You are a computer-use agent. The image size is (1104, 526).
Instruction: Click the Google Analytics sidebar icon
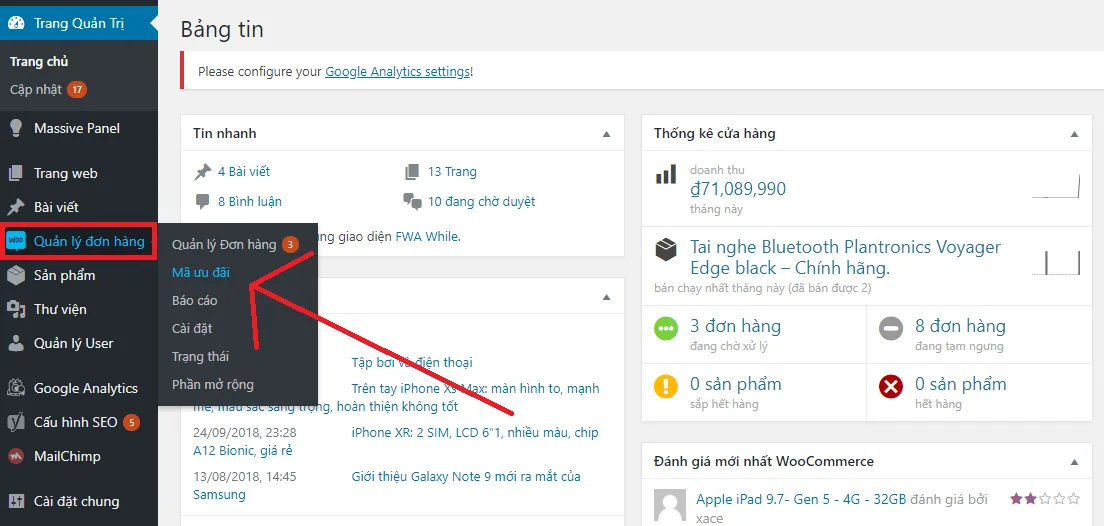(15, 388)
